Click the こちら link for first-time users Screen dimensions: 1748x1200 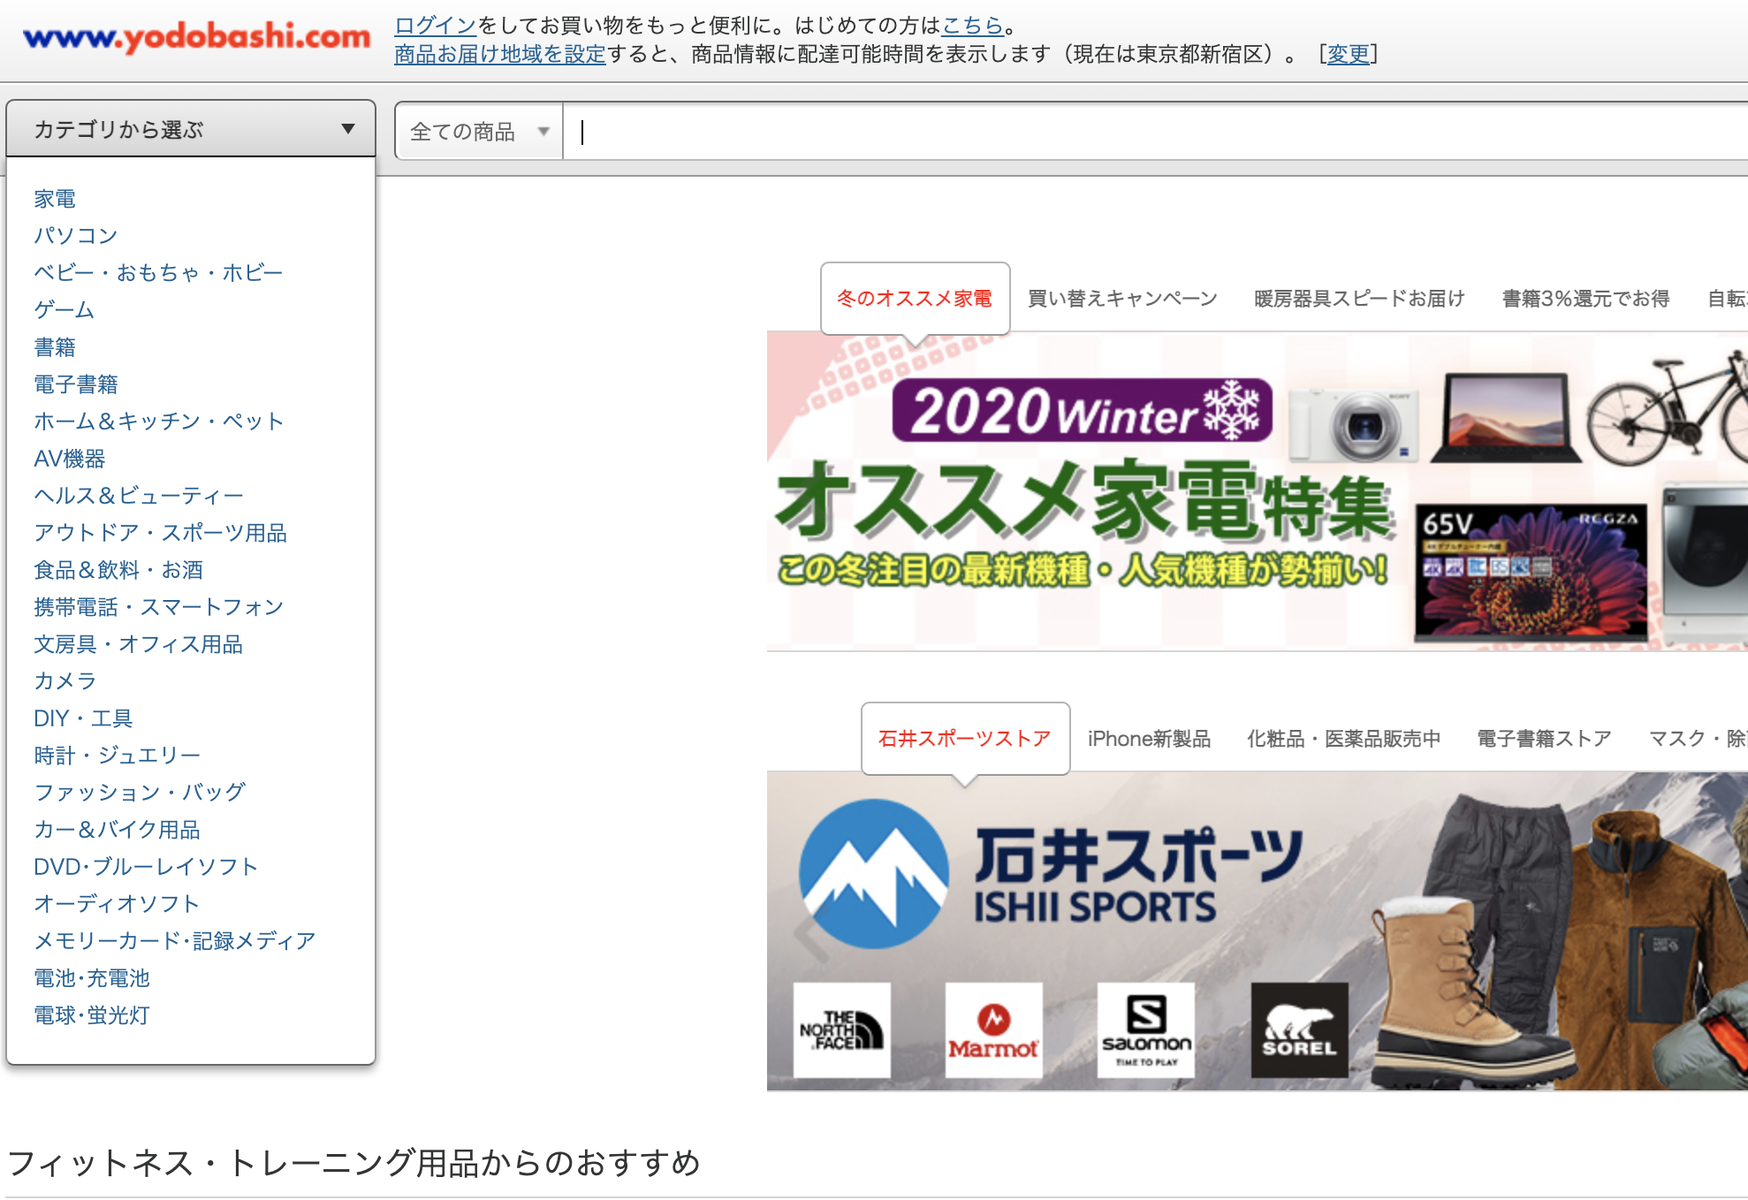point(972,25)
